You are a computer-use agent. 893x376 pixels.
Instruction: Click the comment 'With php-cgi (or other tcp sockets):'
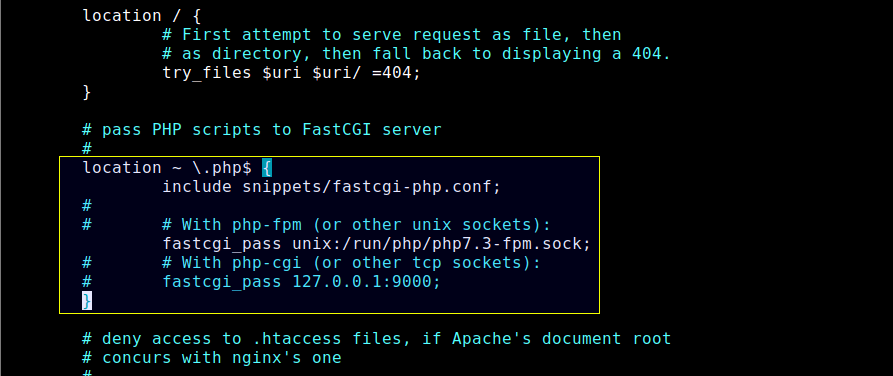tap(351, 263)
